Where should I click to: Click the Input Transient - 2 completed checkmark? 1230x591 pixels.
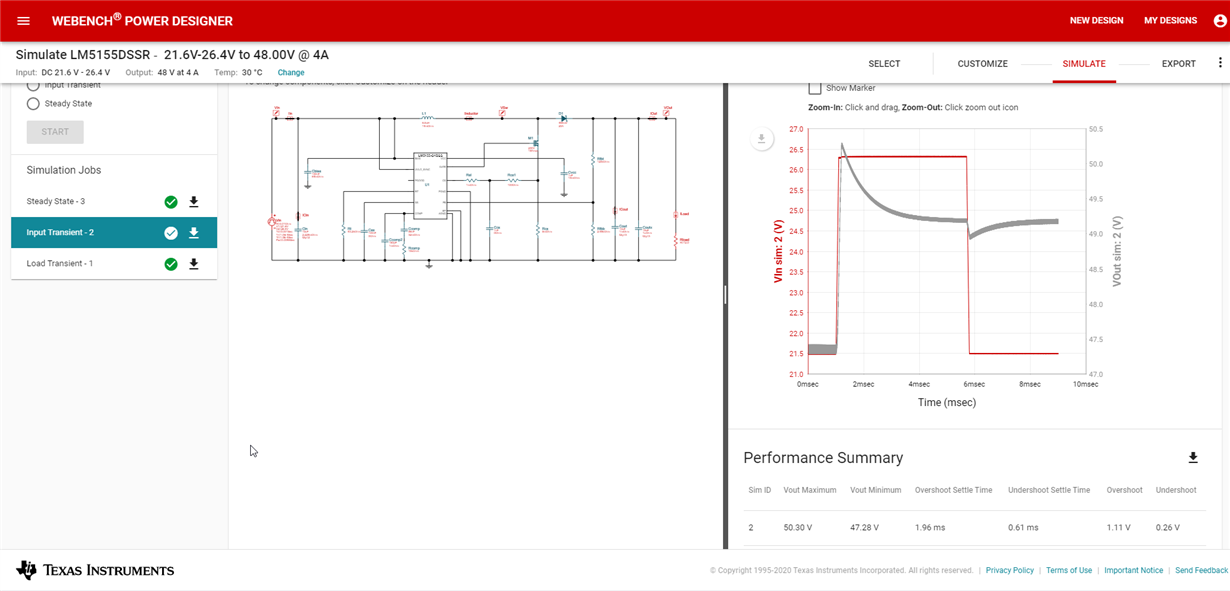coord(171,233)
